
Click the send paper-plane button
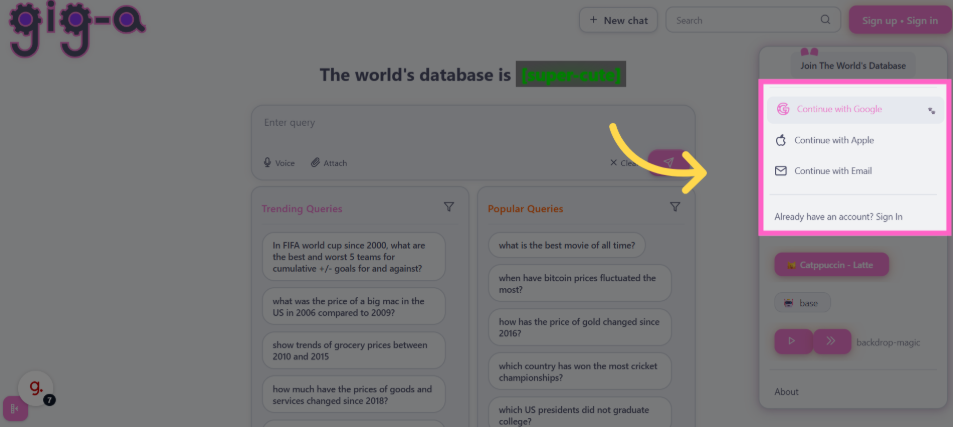coord(667,163)
